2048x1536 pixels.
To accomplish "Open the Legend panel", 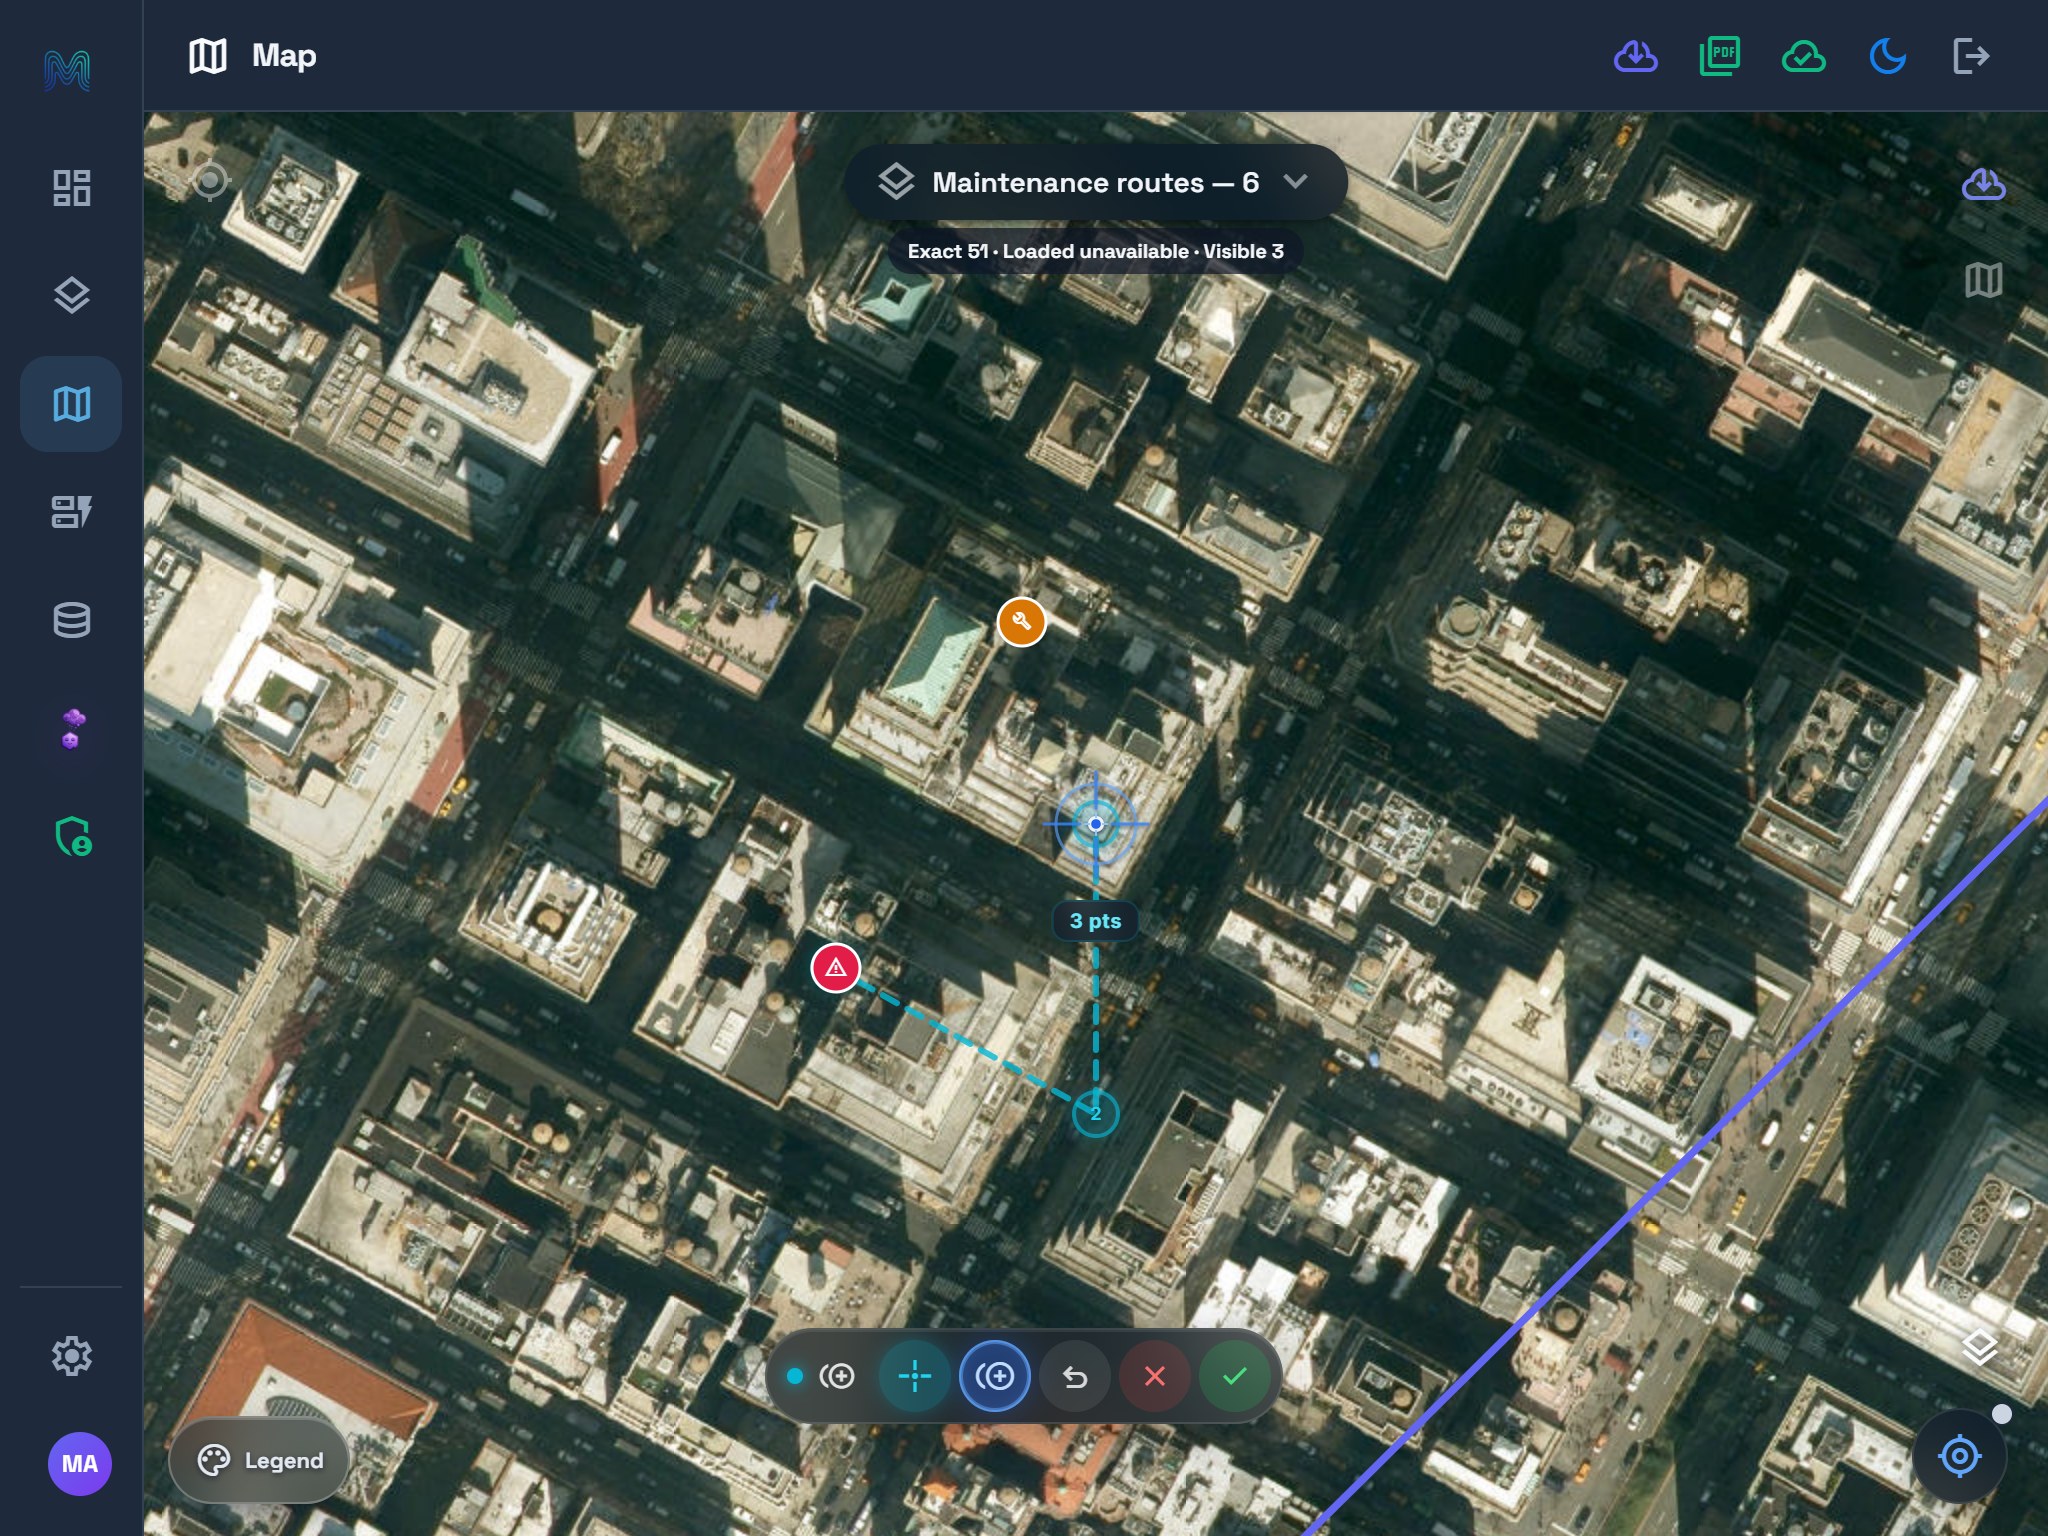I will pyautogui.click(x=260, y=1460).
